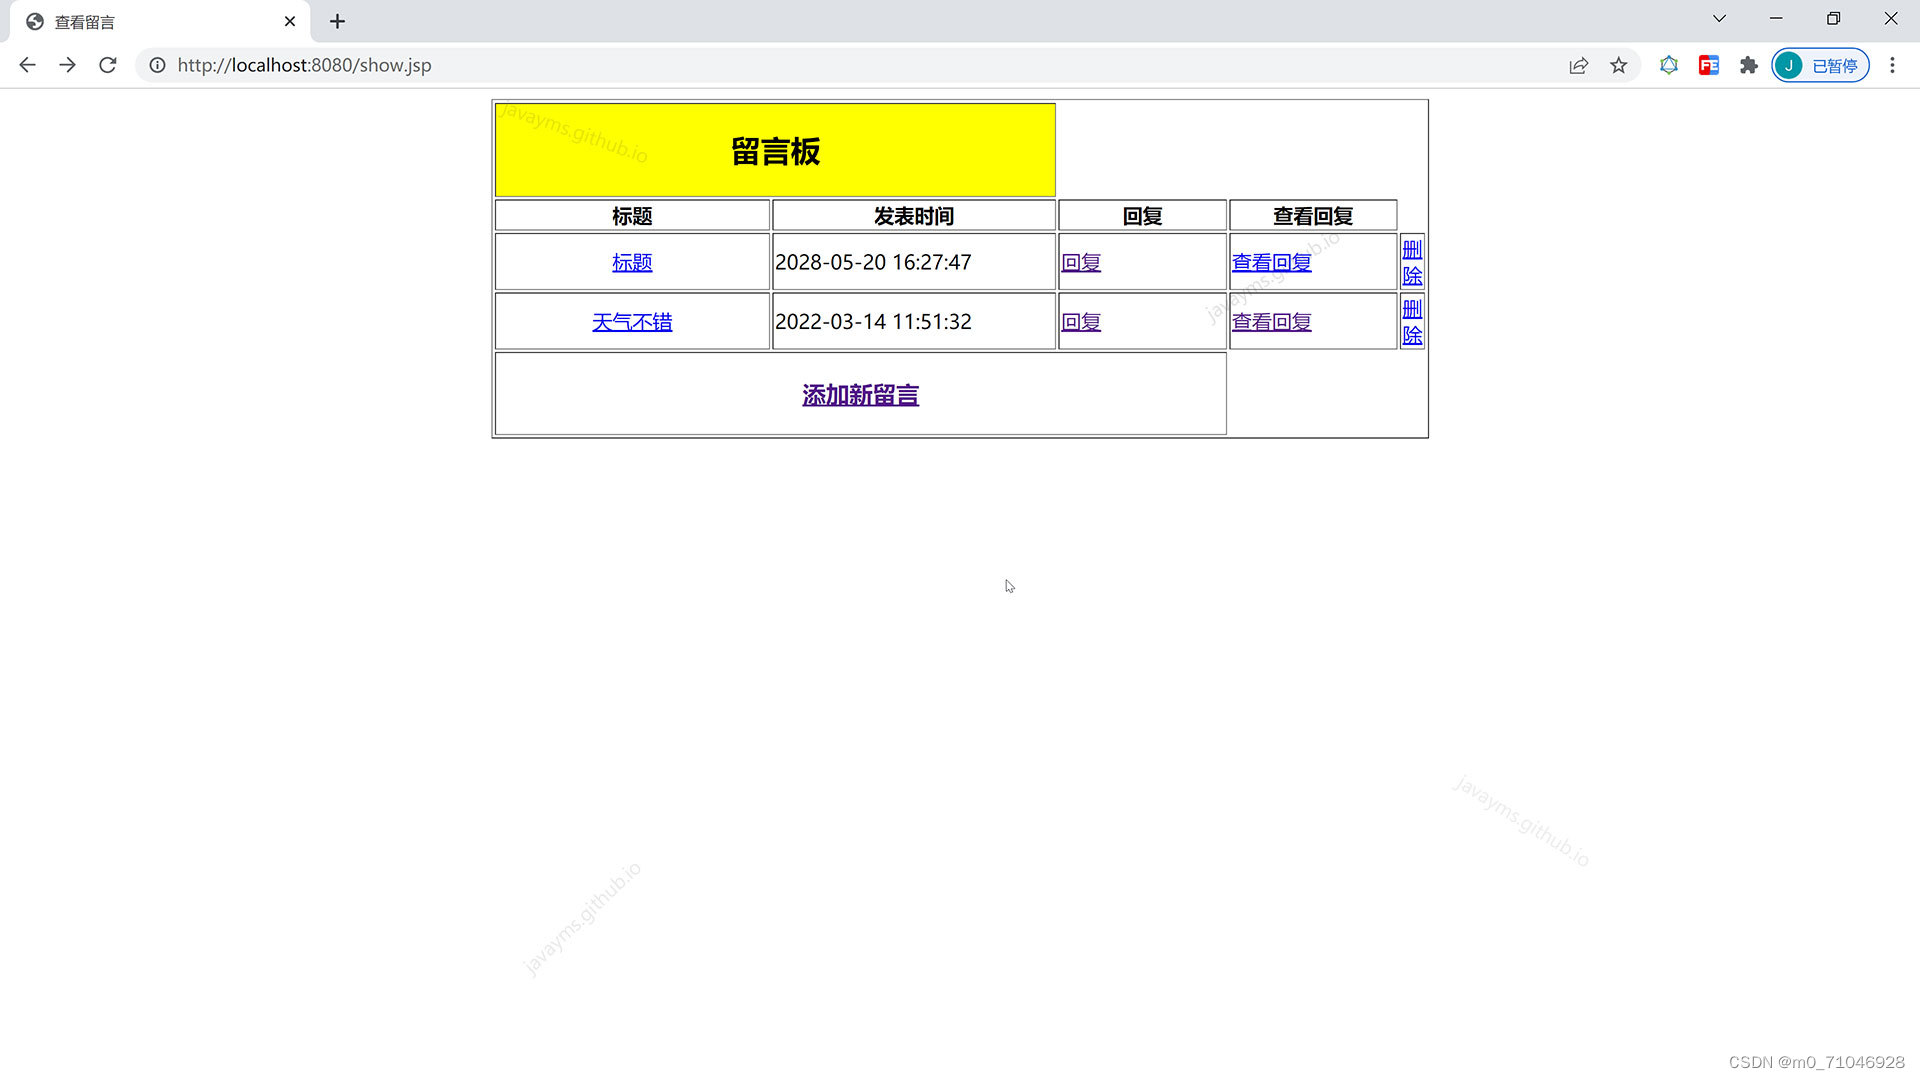Screen dimensions: 1920x1080
Task: Click the 标题 column header
Action: tap(632, 216)
